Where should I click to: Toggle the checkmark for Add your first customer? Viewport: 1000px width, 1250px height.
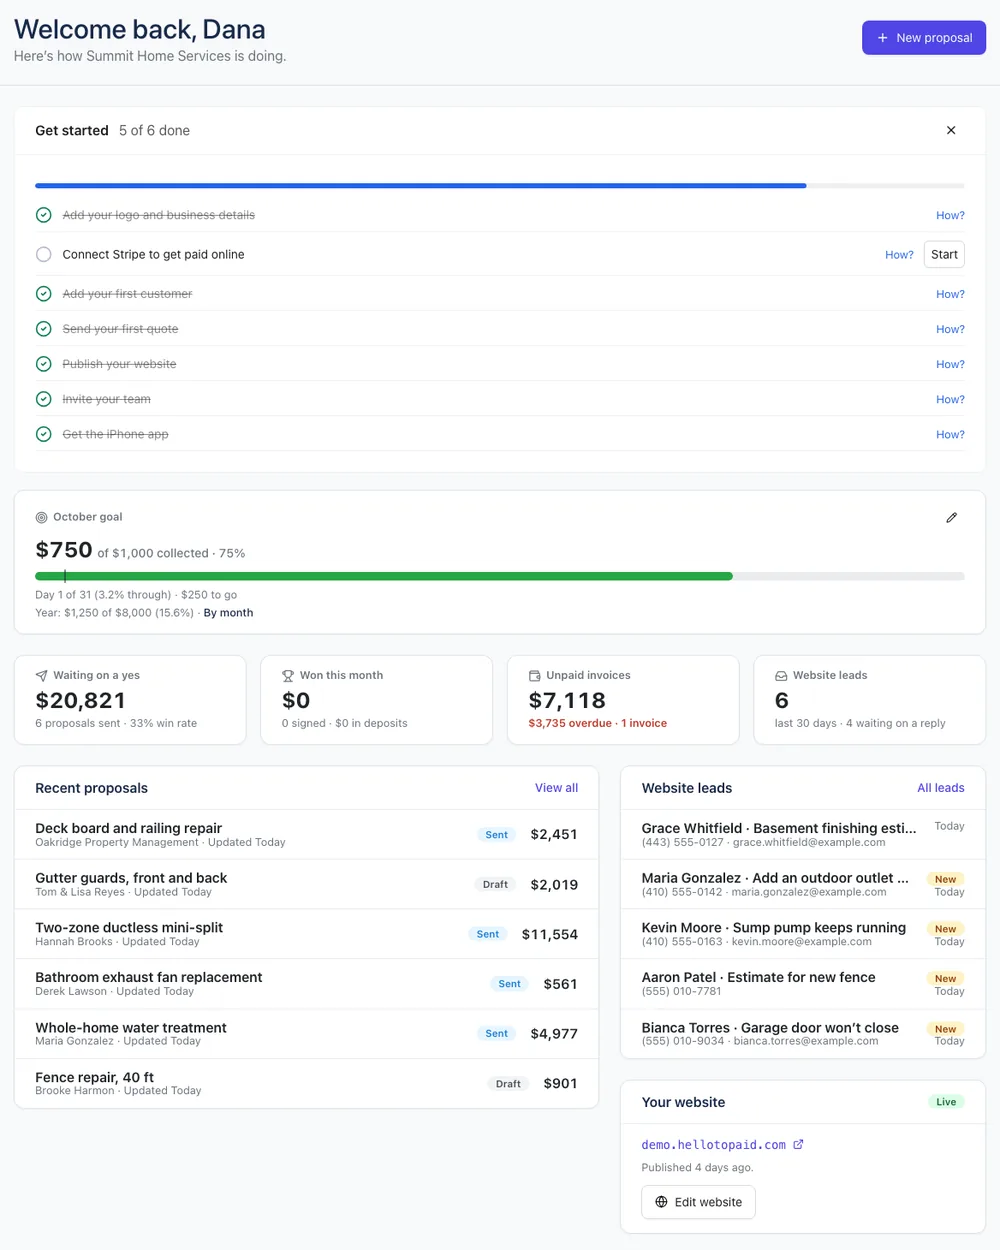(x=44, y=294)
